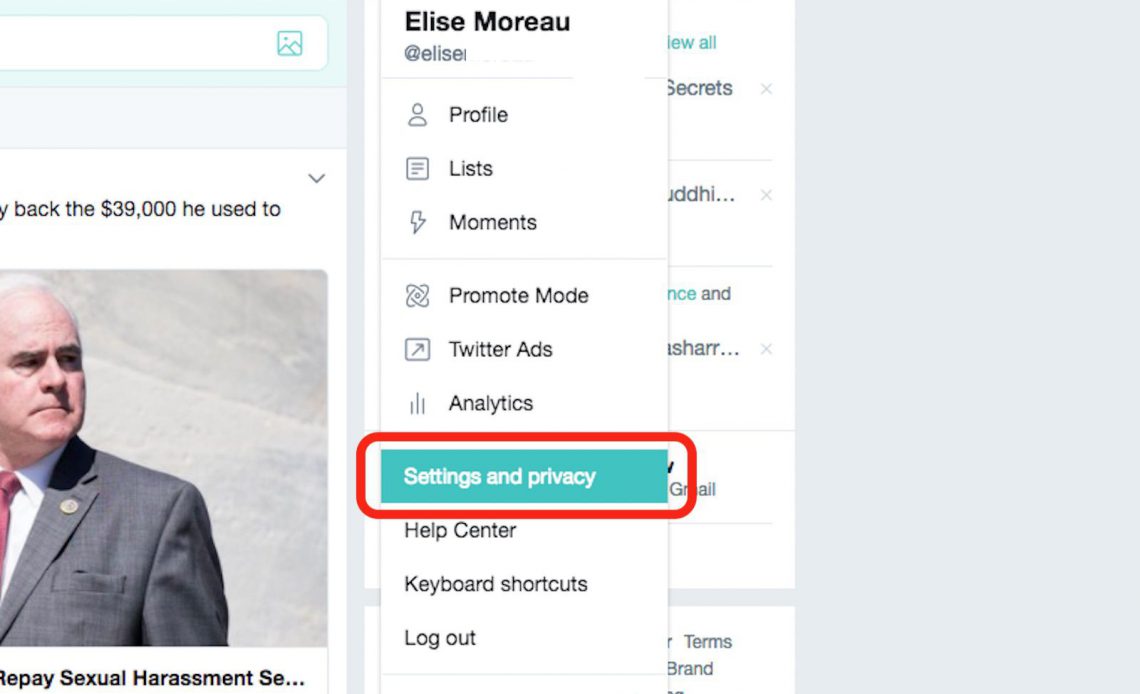1140x694 pixels.
Task: Click the Moments lightning bolt icon
Action: [417, 223]
